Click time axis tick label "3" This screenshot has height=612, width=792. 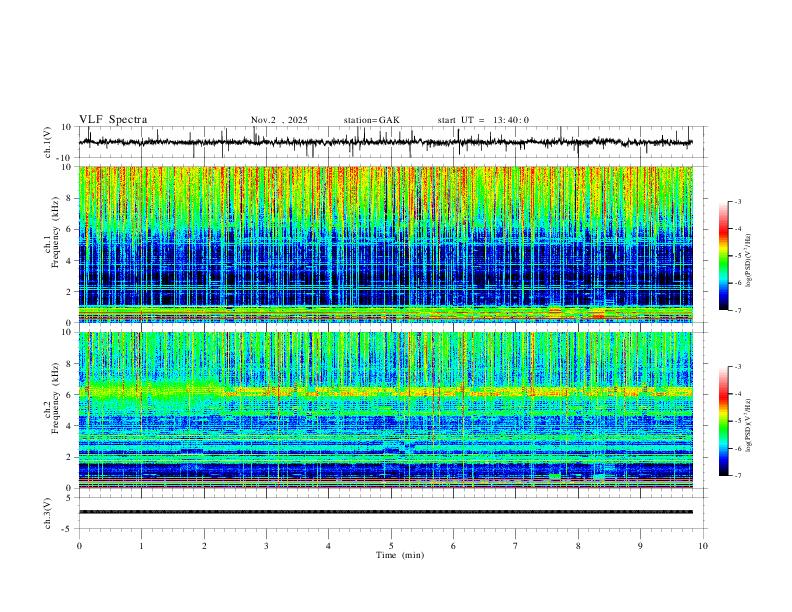coord(266,546)
